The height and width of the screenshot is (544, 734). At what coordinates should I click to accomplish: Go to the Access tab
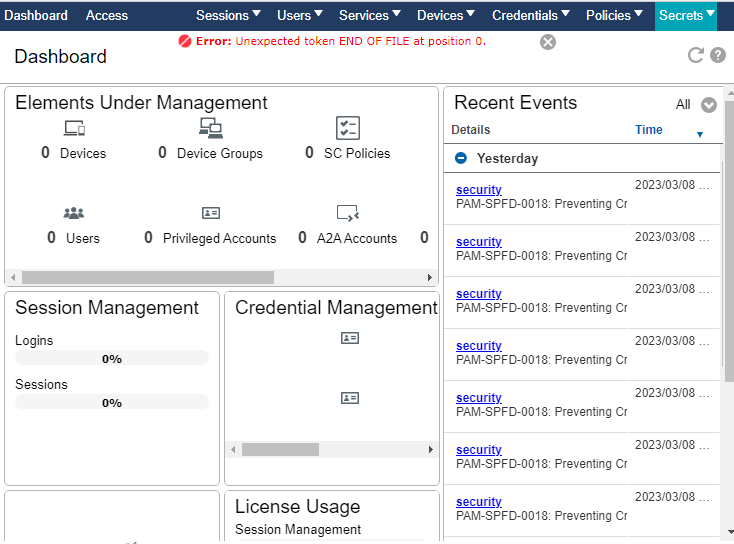click(x=107, y=15)
